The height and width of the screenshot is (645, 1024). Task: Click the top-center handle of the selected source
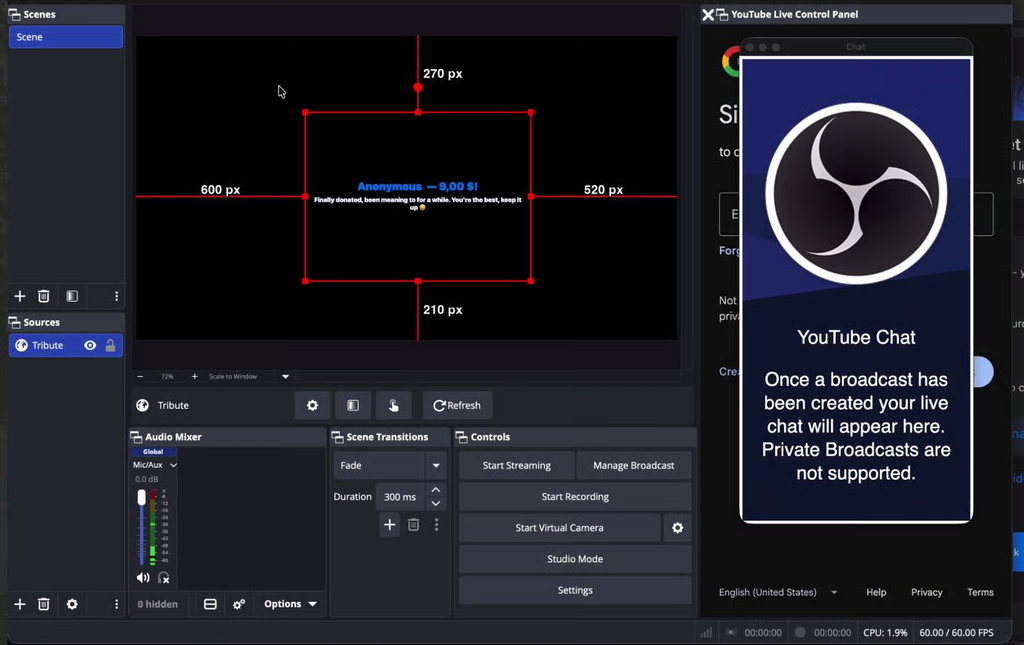(418, 112)
